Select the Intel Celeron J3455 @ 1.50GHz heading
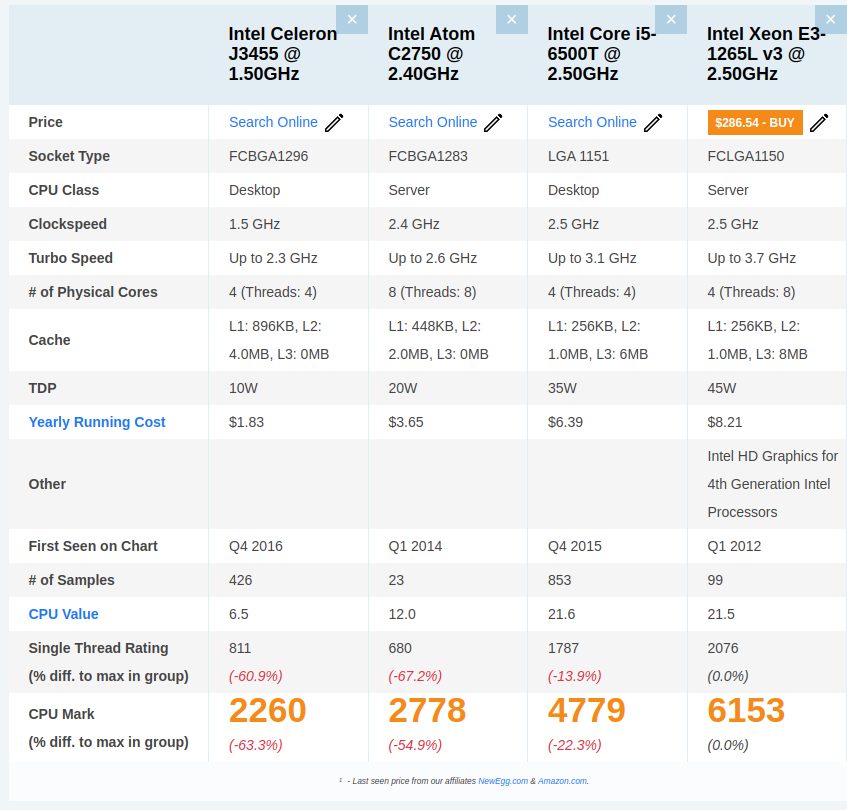This screenshot has height=810, width=847. coord(283,54)
